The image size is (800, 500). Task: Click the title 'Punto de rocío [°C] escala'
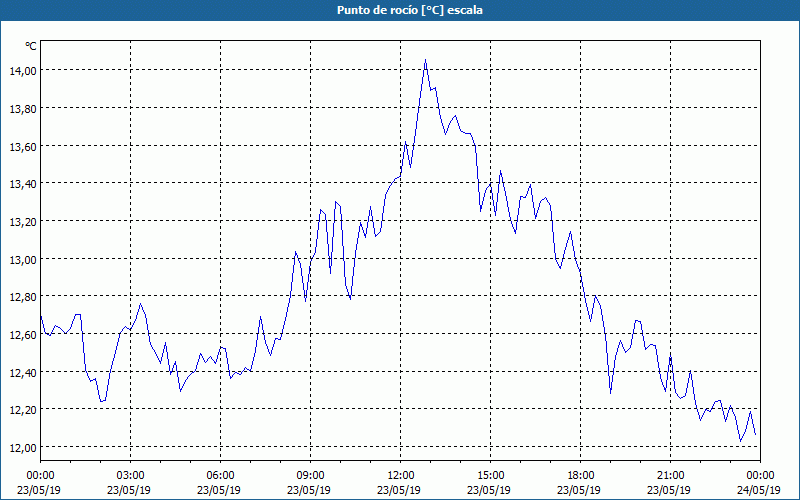click(410, 10)
